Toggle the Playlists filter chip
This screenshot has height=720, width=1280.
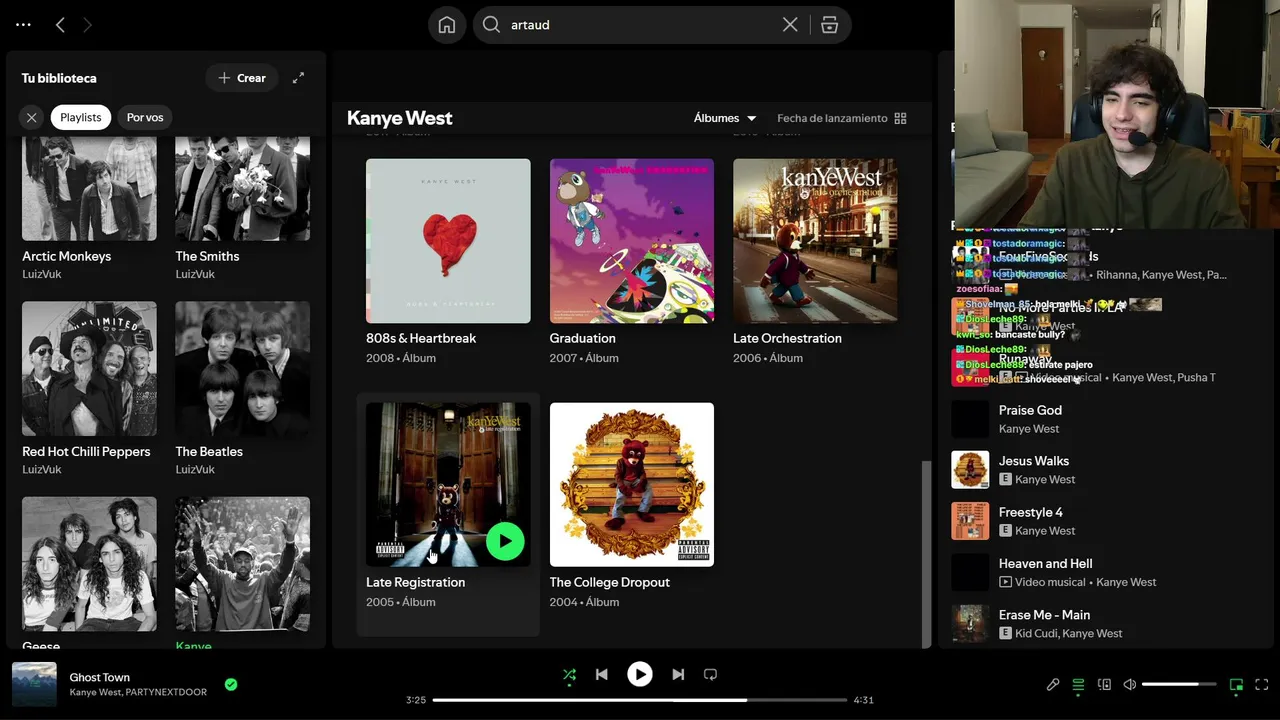click(81, 118)
